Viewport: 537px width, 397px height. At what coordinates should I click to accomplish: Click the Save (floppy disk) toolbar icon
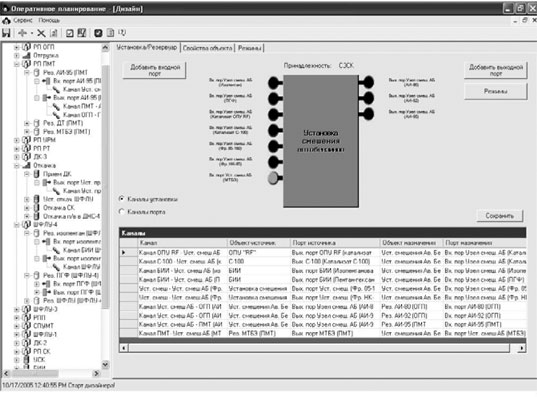tap(6, 33)
